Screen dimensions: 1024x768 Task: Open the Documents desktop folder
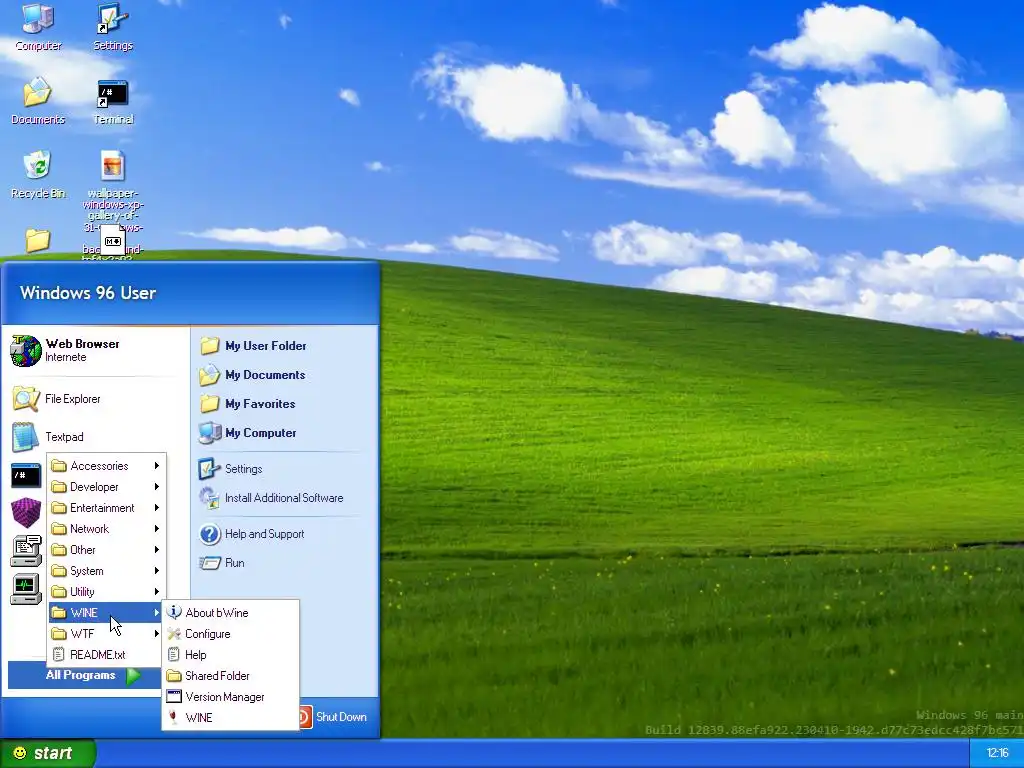click(38, 101)
